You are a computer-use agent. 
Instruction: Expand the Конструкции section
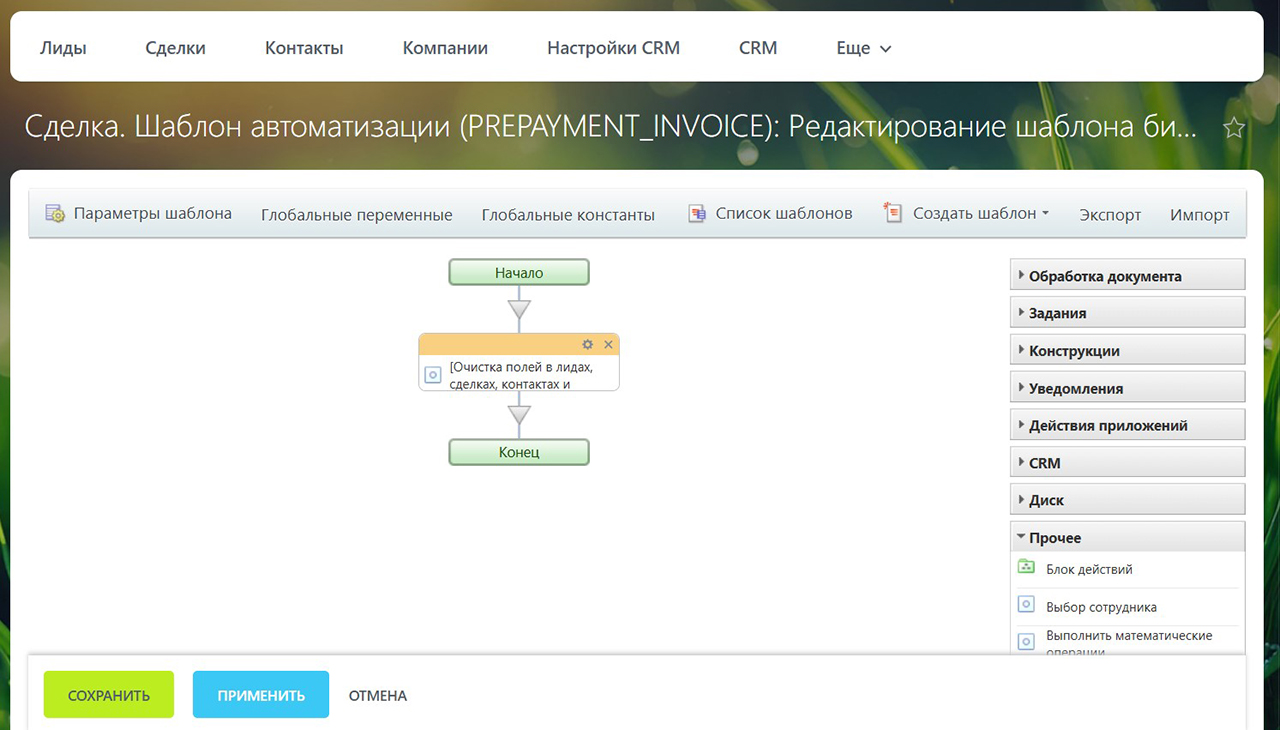coord(1127,351)
